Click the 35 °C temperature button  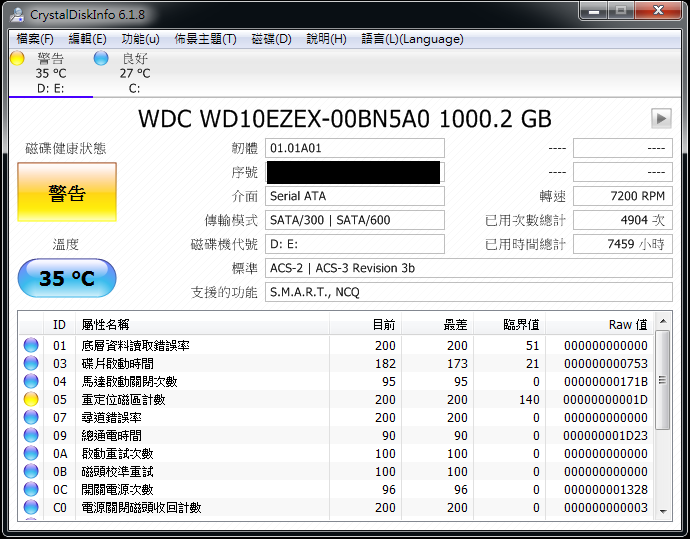(67, 278)
